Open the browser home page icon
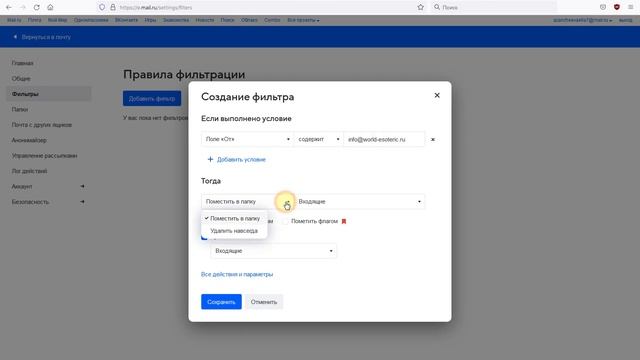640x360 pixels. click(50, 7)
